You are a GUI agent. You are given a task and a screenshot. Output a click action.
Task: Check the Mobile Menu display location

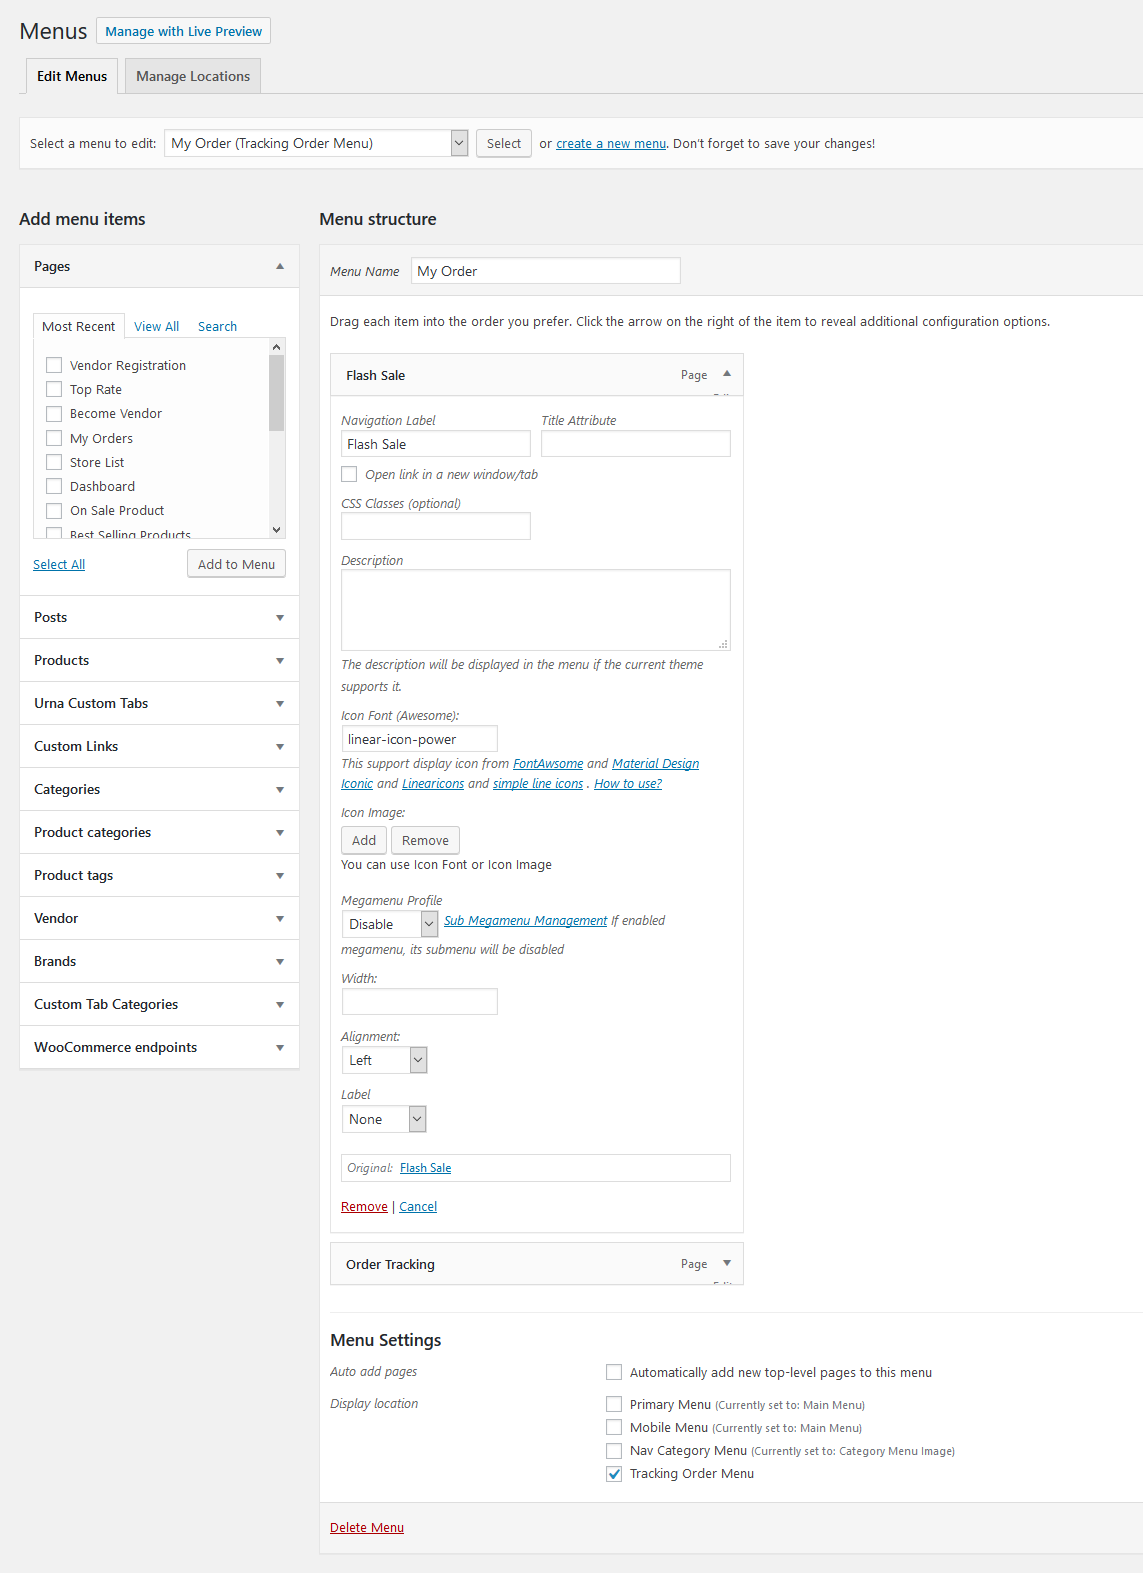point(614,1427)
